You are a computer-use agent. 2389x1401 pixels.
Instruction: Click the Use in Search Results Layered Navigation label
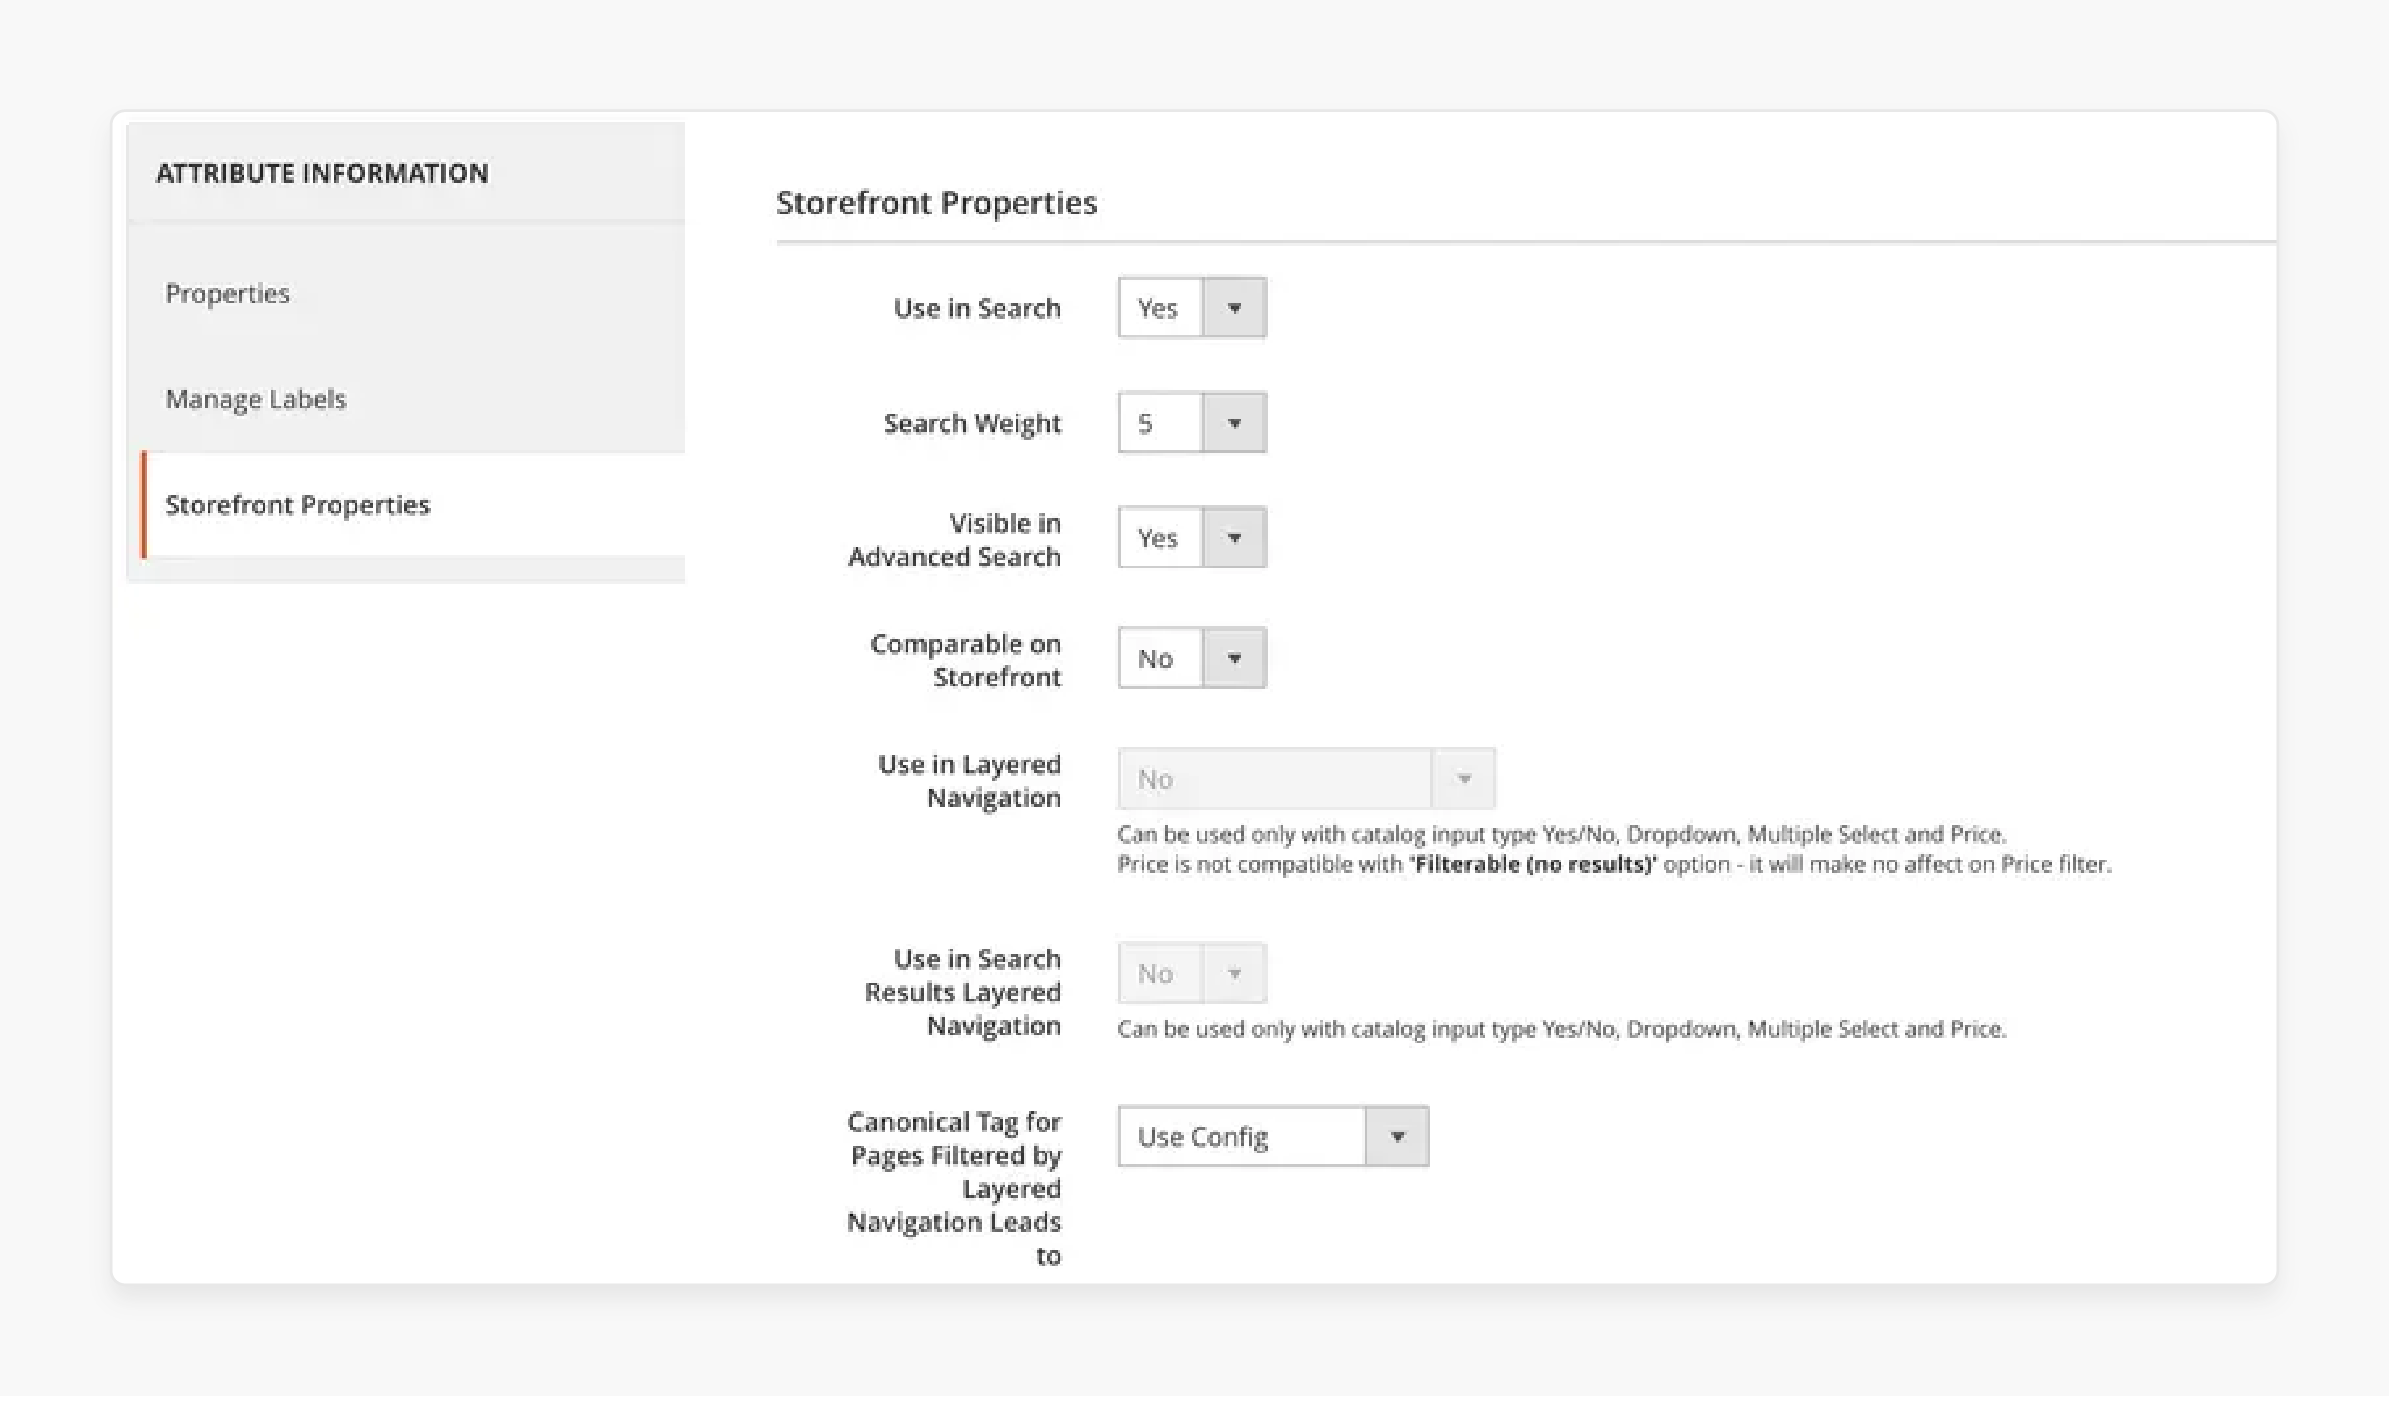(x=962, y=992)
